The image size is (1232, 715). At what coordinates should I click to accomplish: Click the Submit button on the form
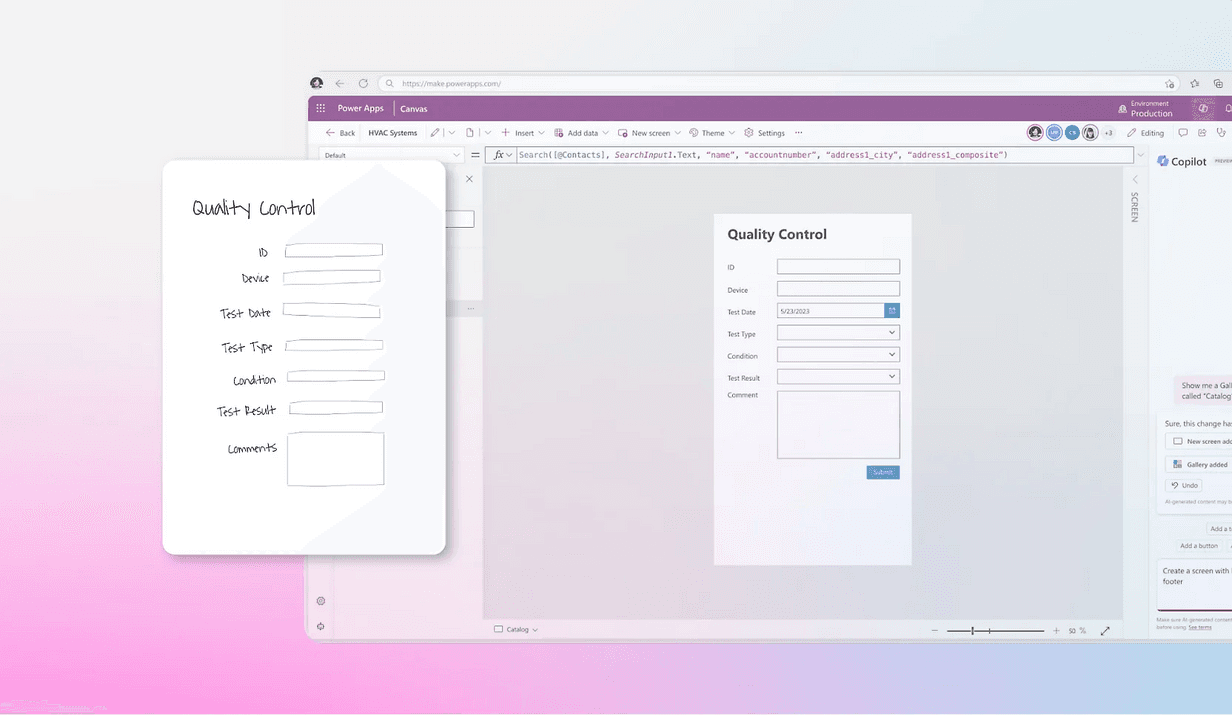point(883,472)
